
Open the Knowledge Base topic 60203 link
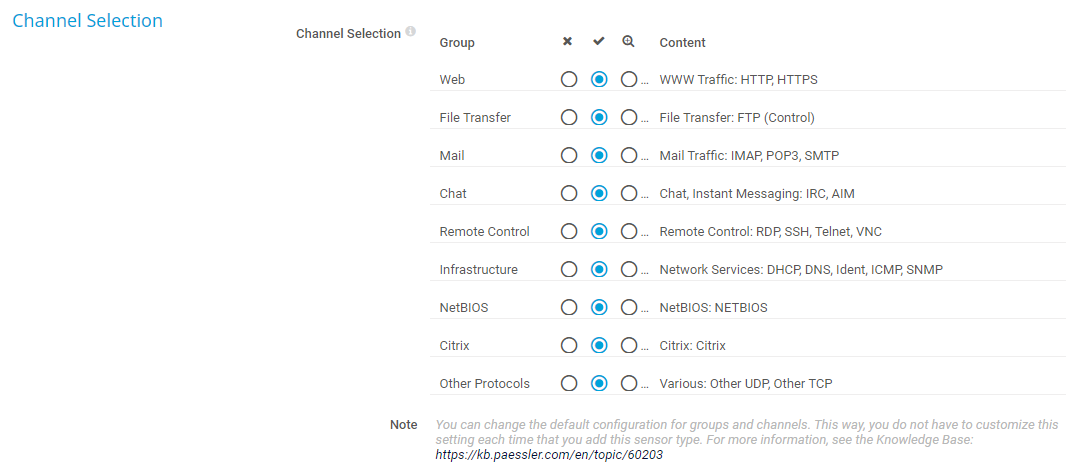pos(549,455)
